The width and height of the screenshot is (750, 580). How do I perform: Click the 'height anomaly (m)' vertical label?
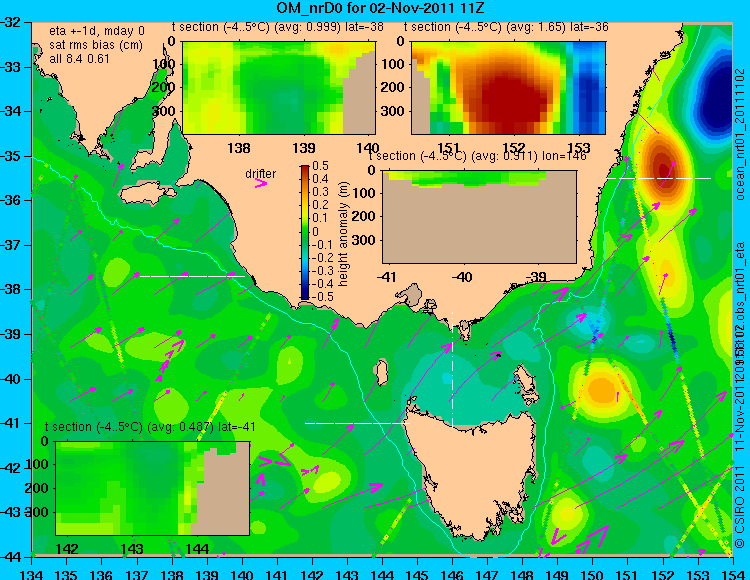(344, 234)
